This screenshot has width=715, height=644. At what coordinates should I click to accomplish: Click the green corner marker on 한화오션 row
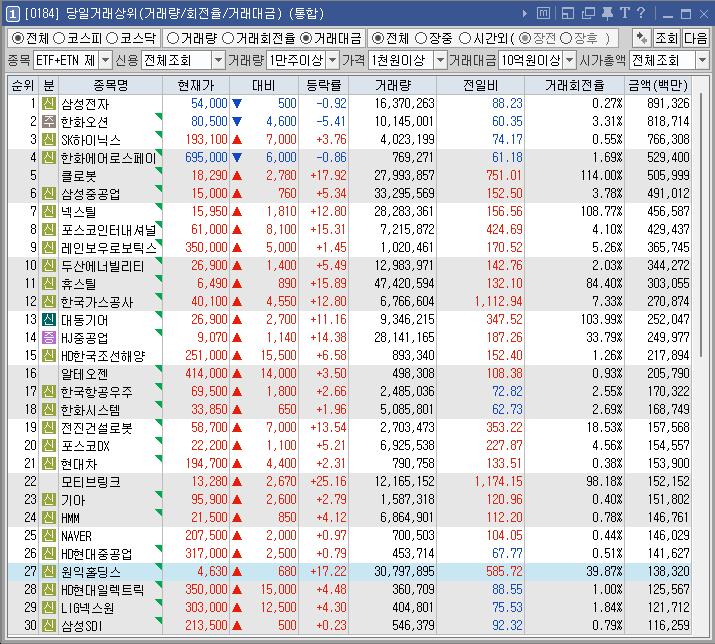(x=159, y=116)
